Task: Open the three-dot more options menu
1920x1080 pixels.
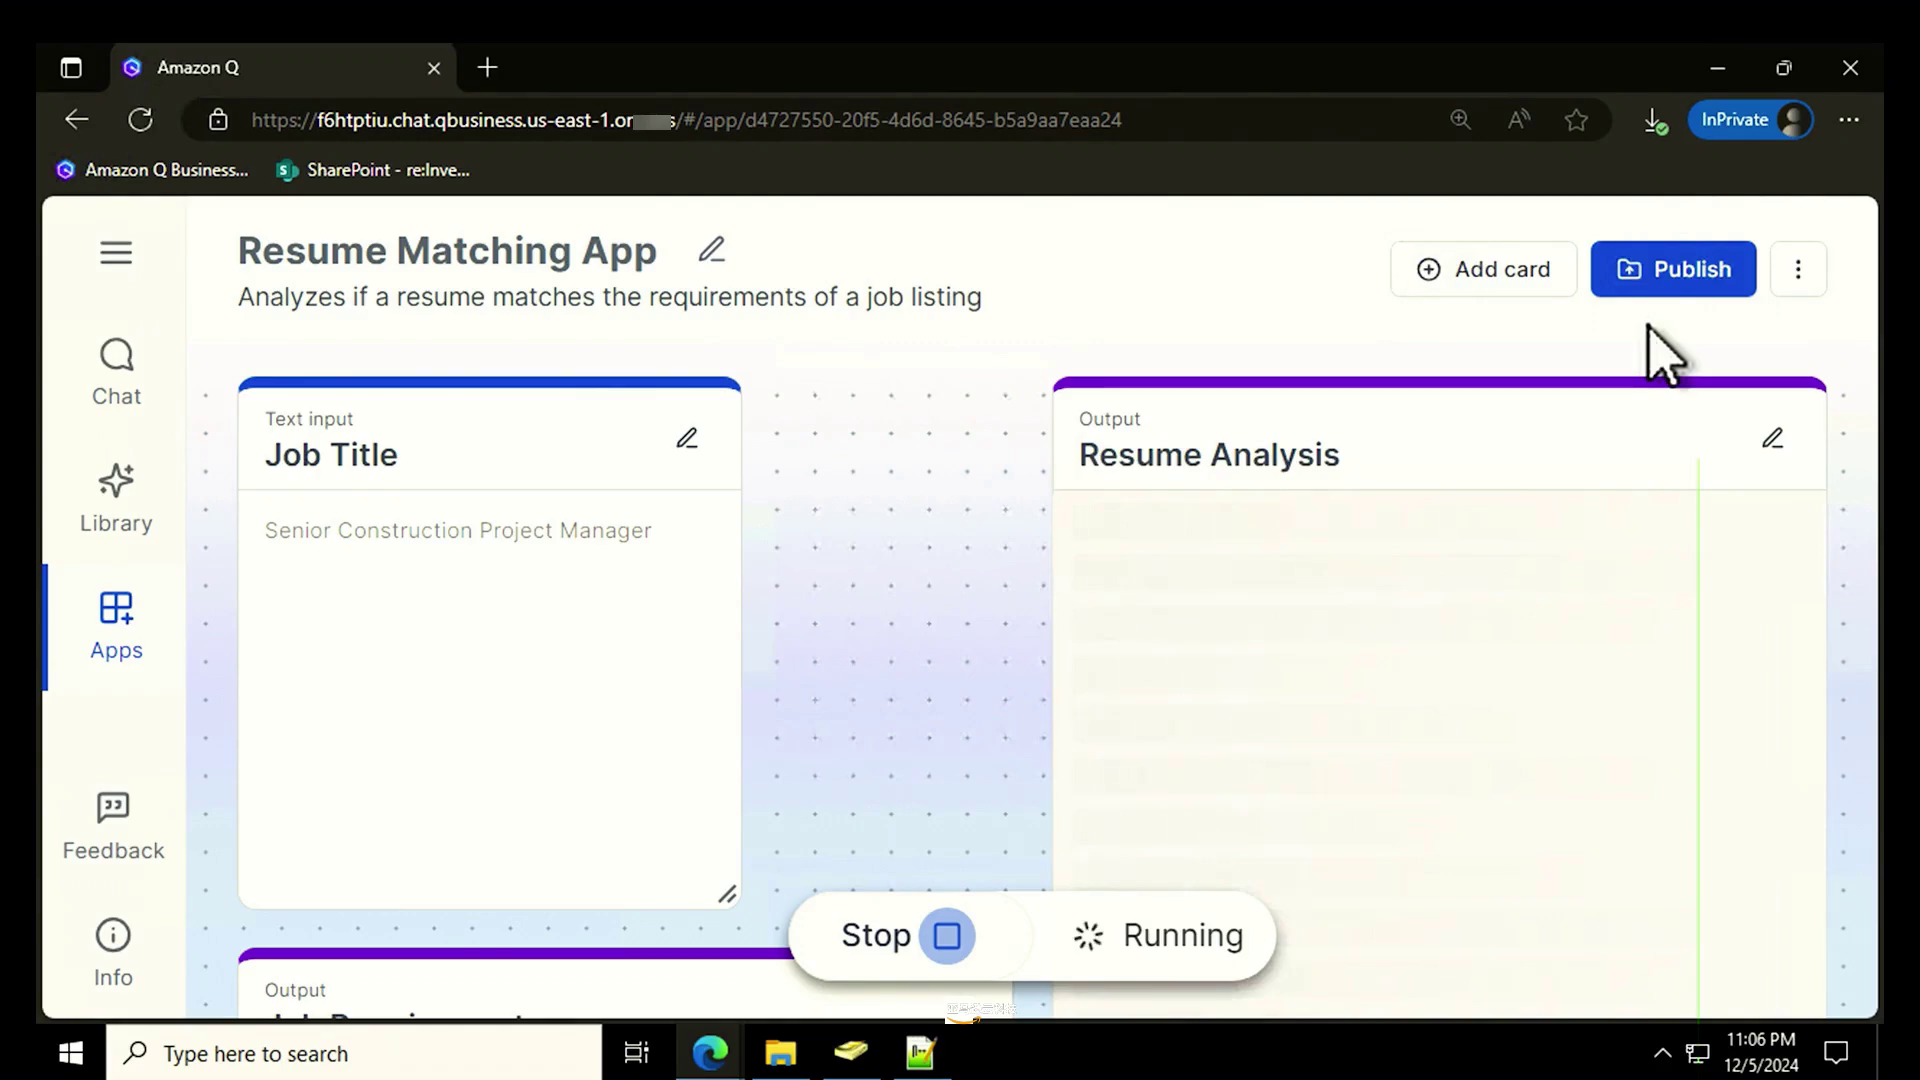Action: point(1798,269)
